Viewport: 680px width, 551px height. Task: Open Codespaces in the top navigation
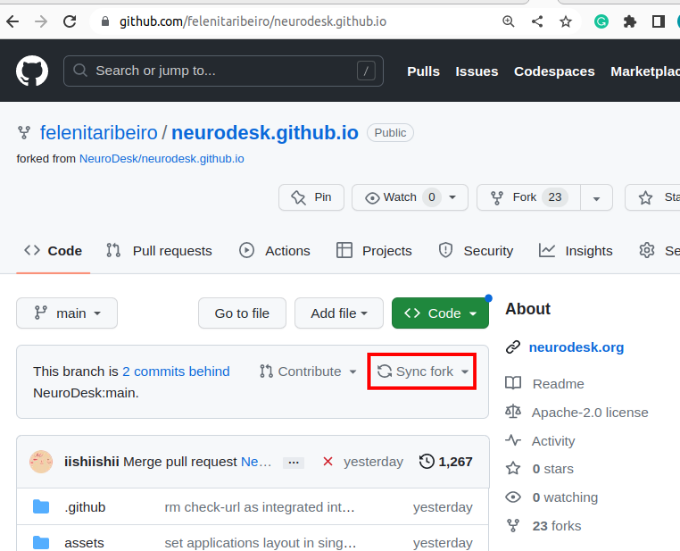click(554, 71)
